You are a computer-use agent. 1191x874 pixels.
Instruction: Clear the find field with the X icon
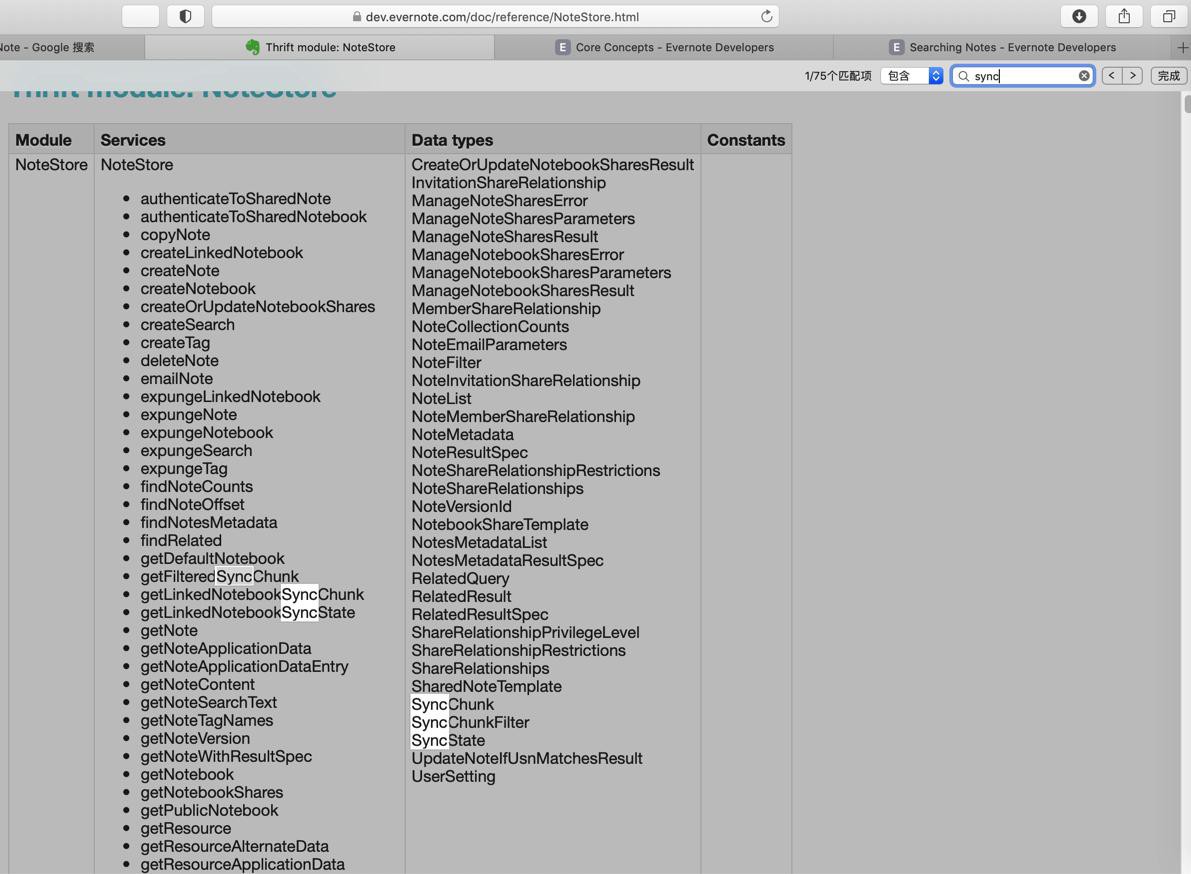point(1084,75)
